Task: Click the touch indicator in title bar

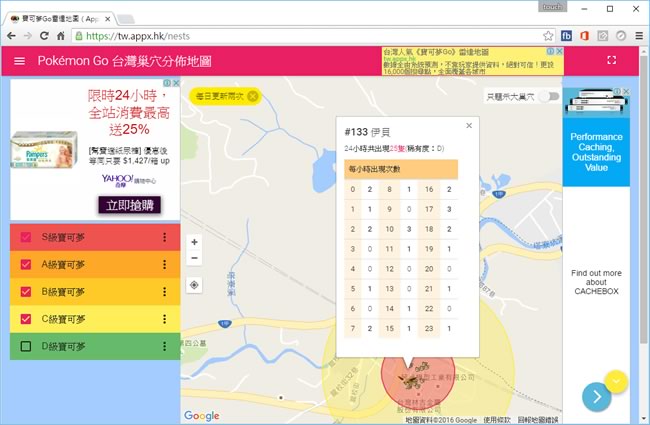Action: (x=552, y=7)
